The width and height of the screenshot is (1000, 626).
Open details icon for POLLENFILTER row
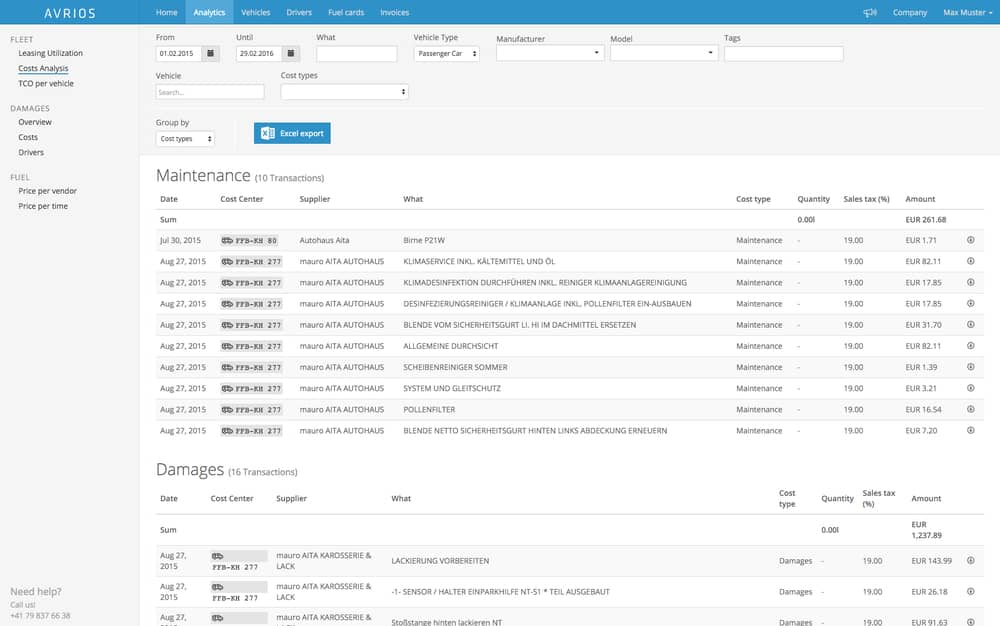971,409
